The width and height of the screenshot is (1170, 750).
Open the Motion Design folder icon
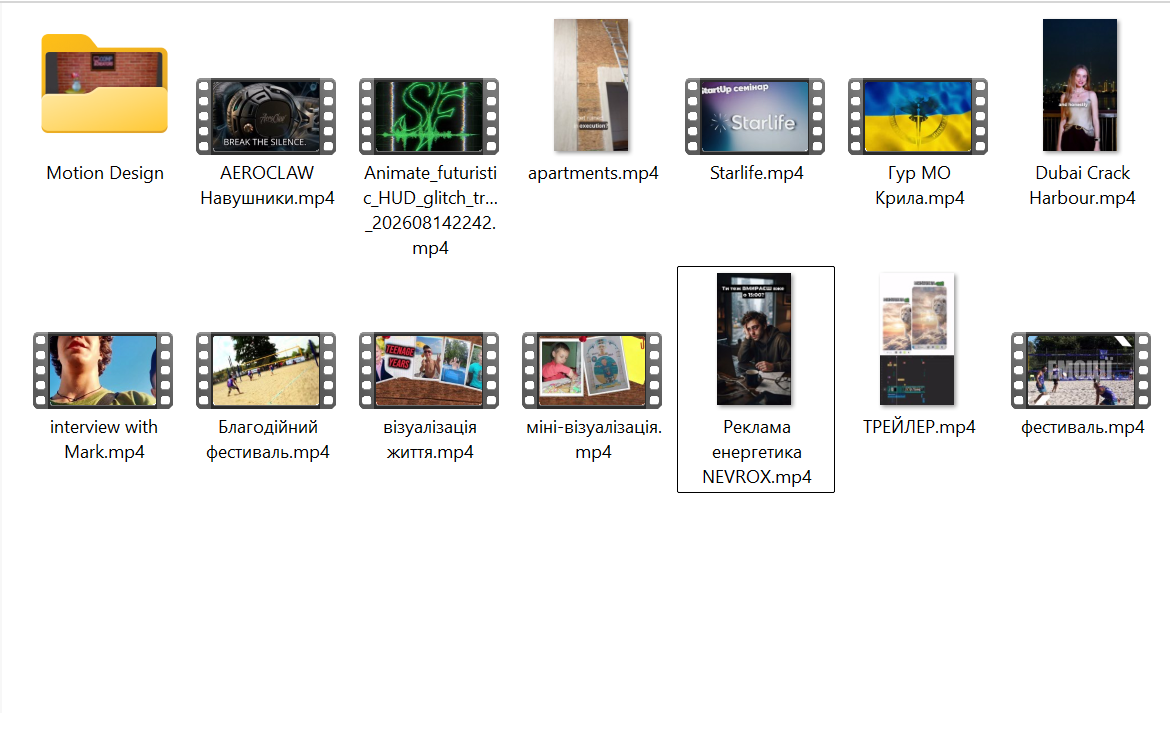point(104,84)
